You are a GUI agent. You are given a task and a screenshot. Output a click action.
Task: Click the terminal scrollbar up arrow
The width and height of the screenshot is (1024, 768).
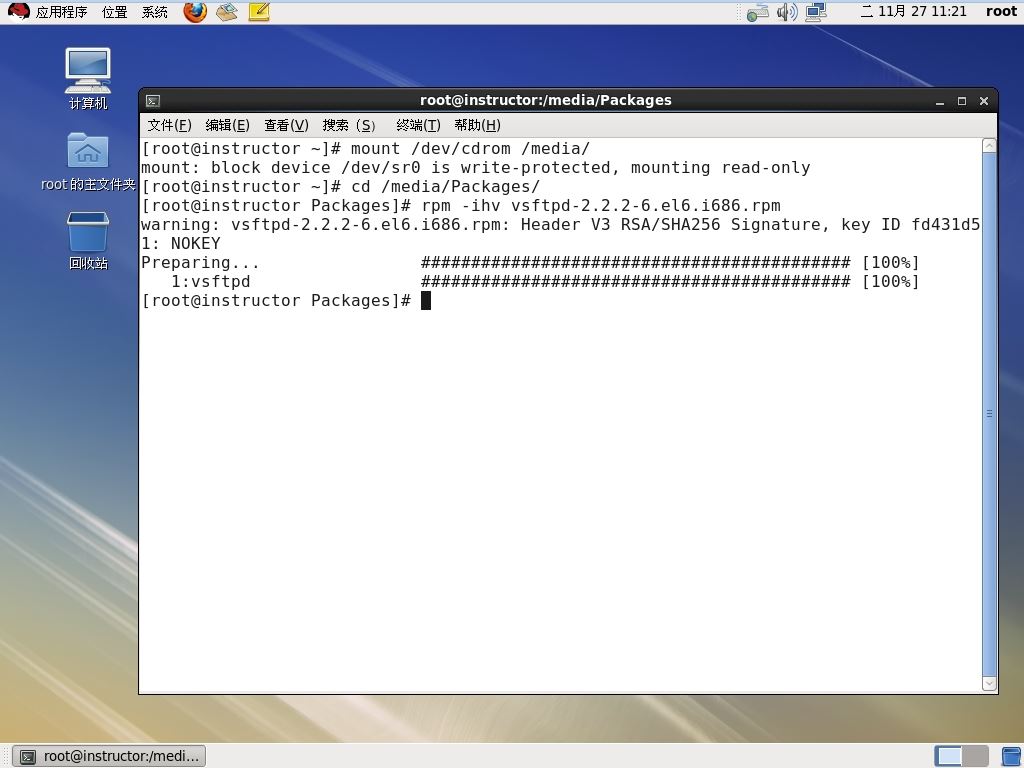pos(989,146)
